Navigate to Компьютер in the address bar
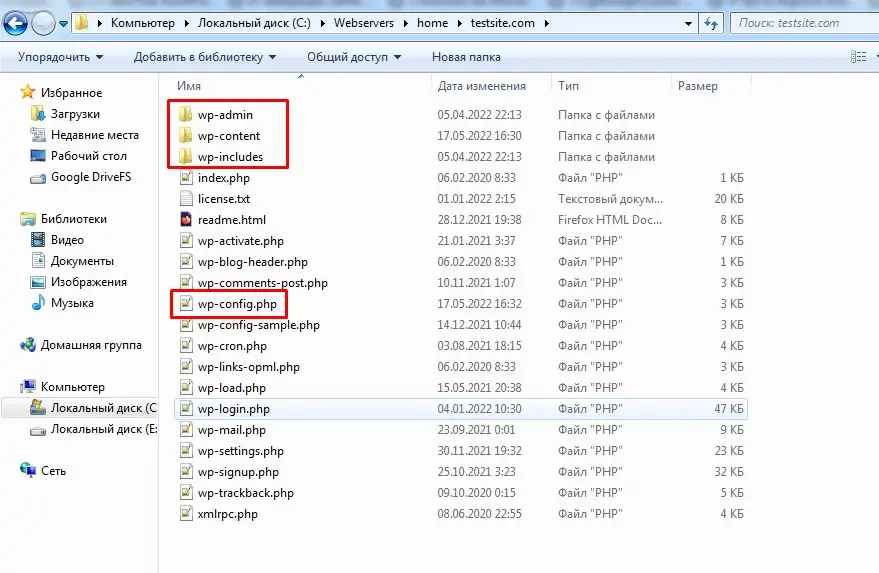This screenshot has height=573, width=879. pyautogui.click(x=142, y=23)
